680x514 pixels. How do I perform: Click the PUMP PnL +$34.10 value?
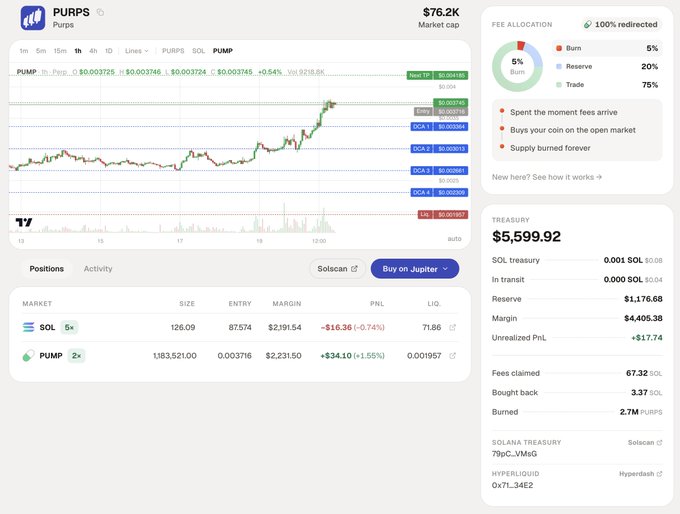(336, 356)
